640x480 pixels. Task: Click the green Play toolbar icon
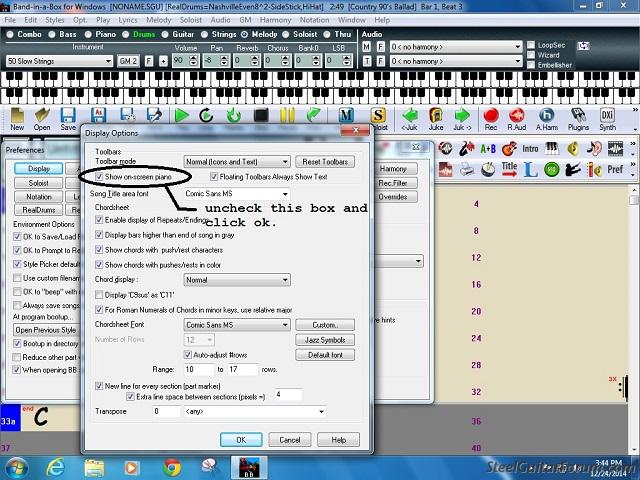(182, 116)
